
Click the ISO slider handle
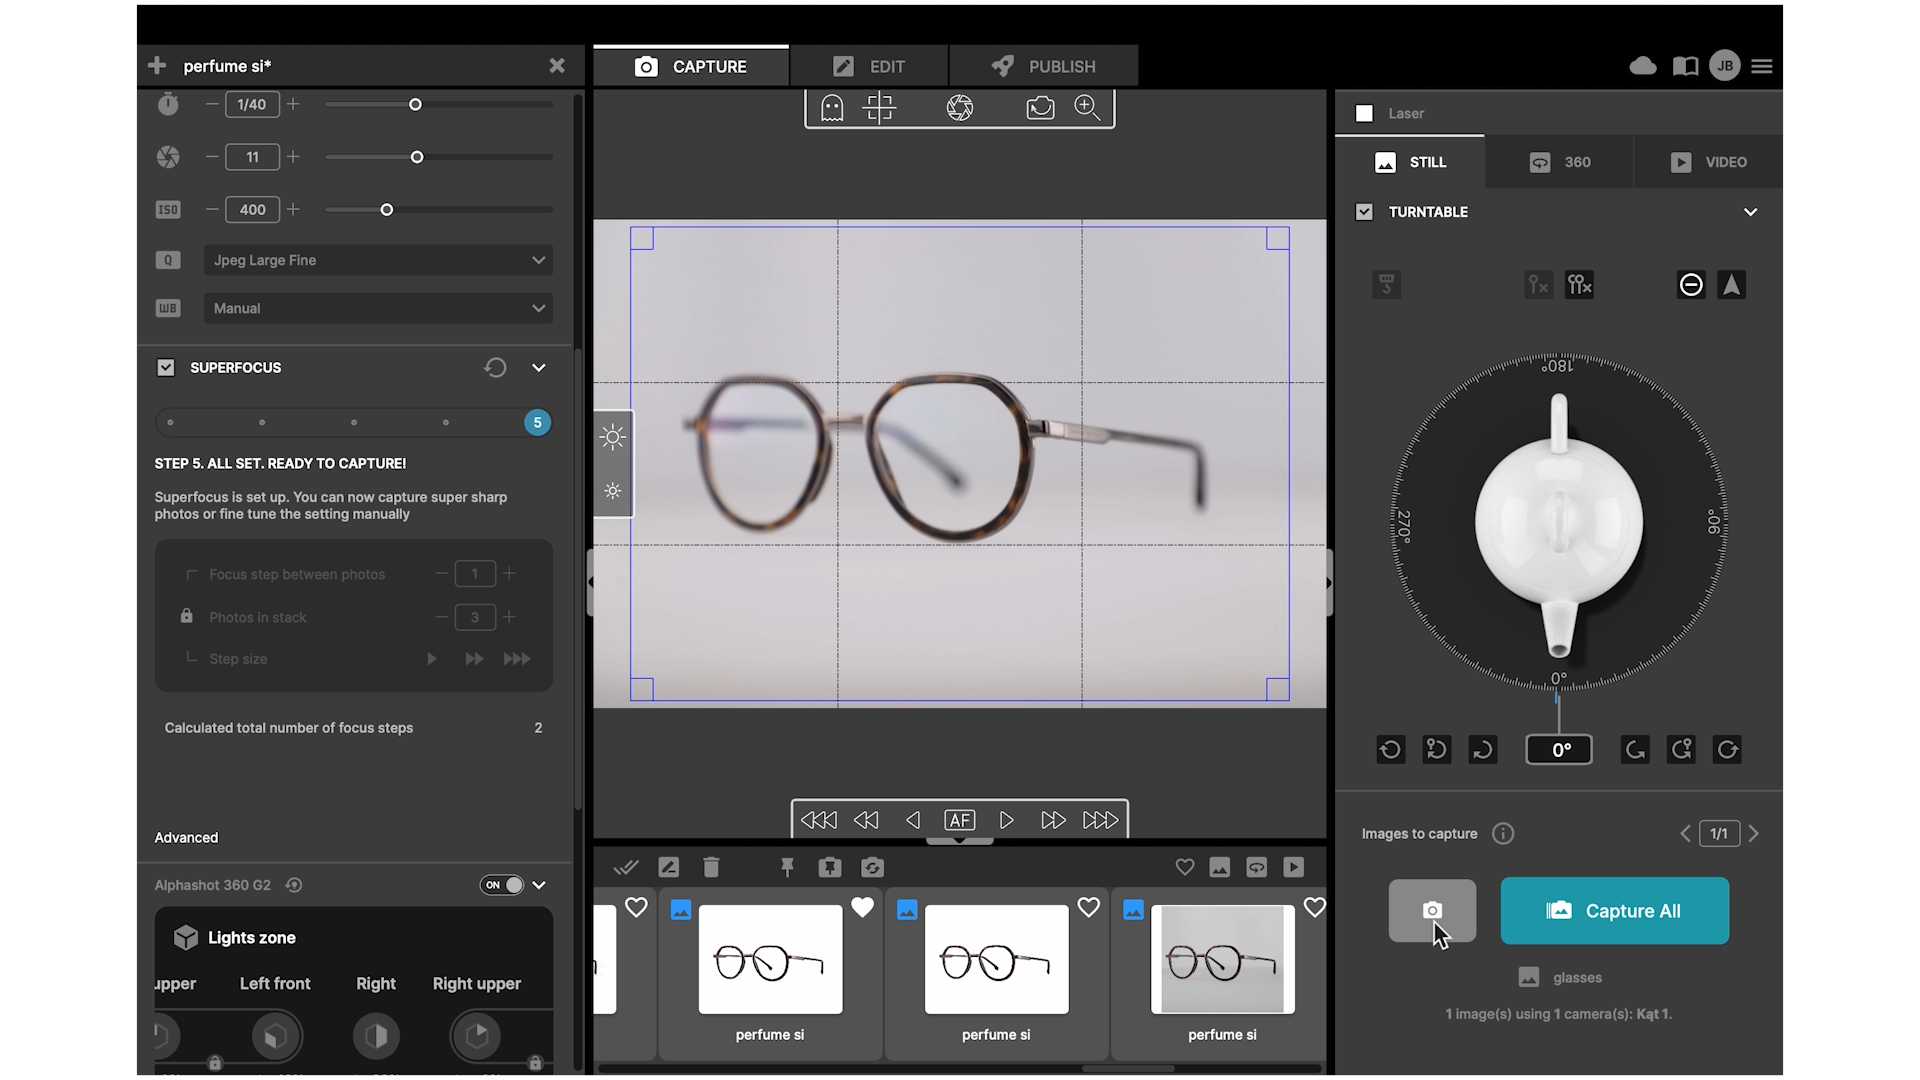(x=387, y=210)
